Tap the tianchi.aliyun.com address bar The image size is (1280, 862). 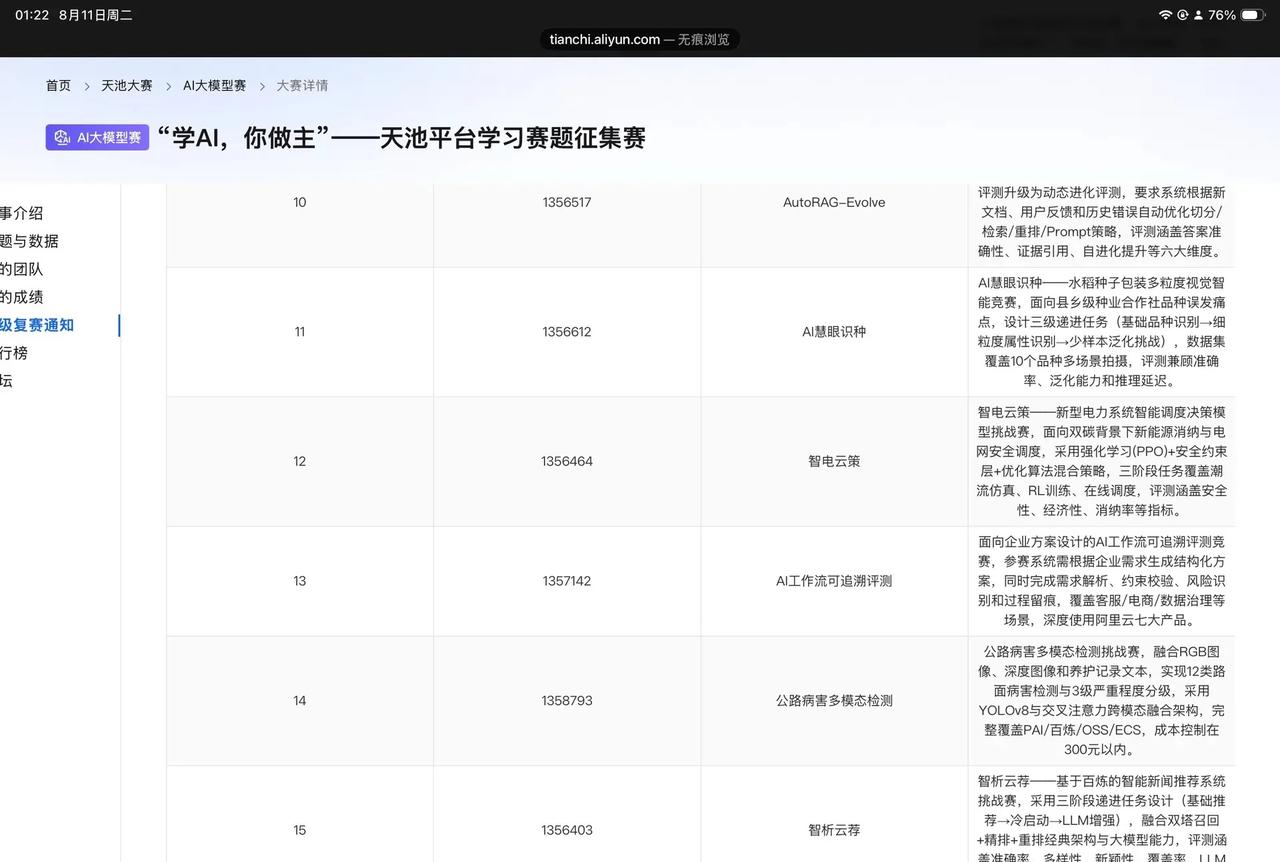tap(640, 40)
